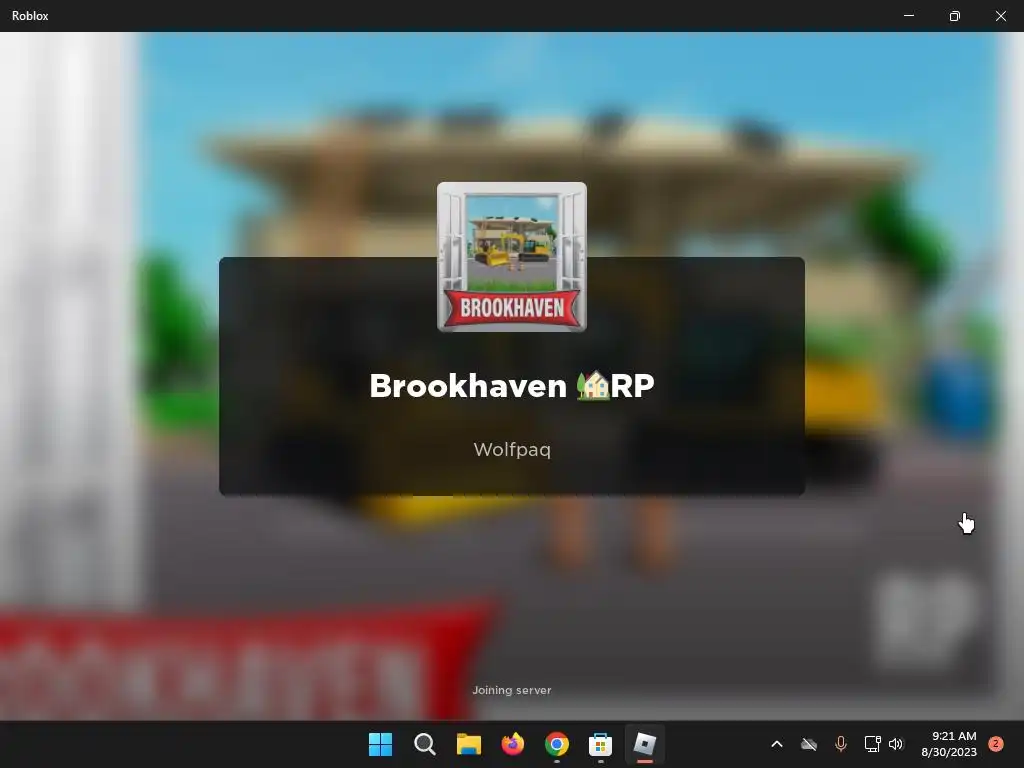Viewport: 1024px width, 768px height.
Task: Open the clock showing 9:21 AM
Action: pos(949,744)
